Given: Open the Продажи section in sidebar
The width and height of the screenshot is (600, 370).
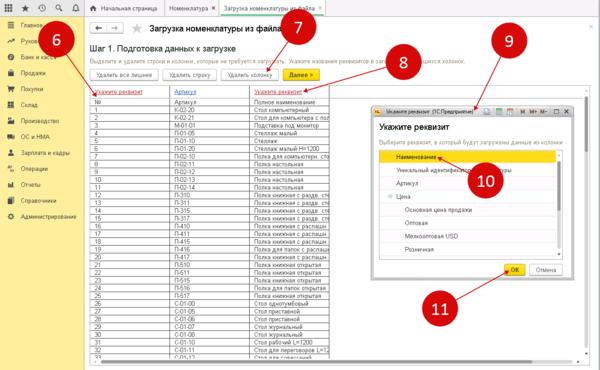Looking at the screenshot, I should (33, 73).
